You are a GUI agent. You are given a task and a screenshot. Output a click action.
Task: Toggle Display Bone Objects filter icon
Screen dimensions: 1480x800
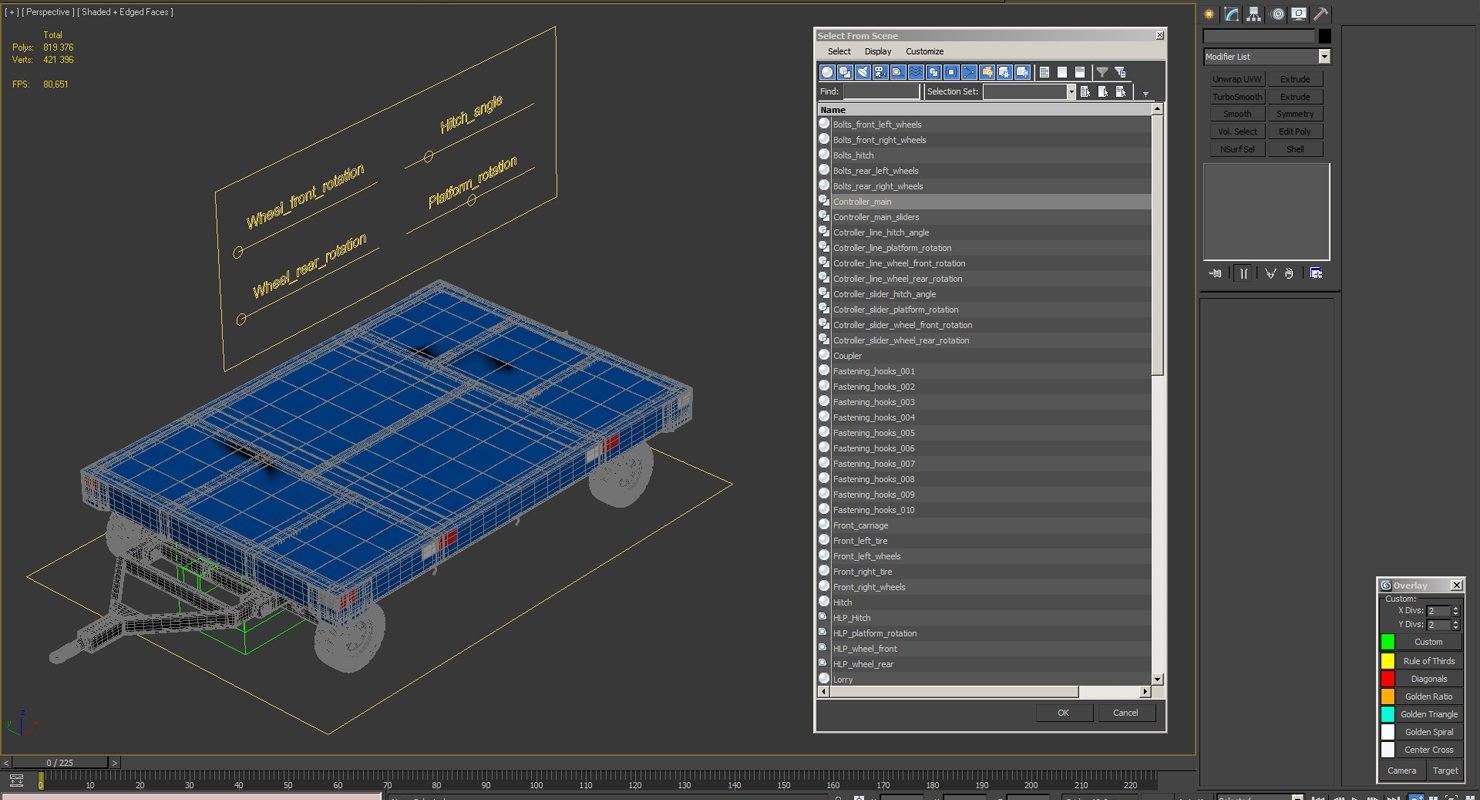coord(969,72)
